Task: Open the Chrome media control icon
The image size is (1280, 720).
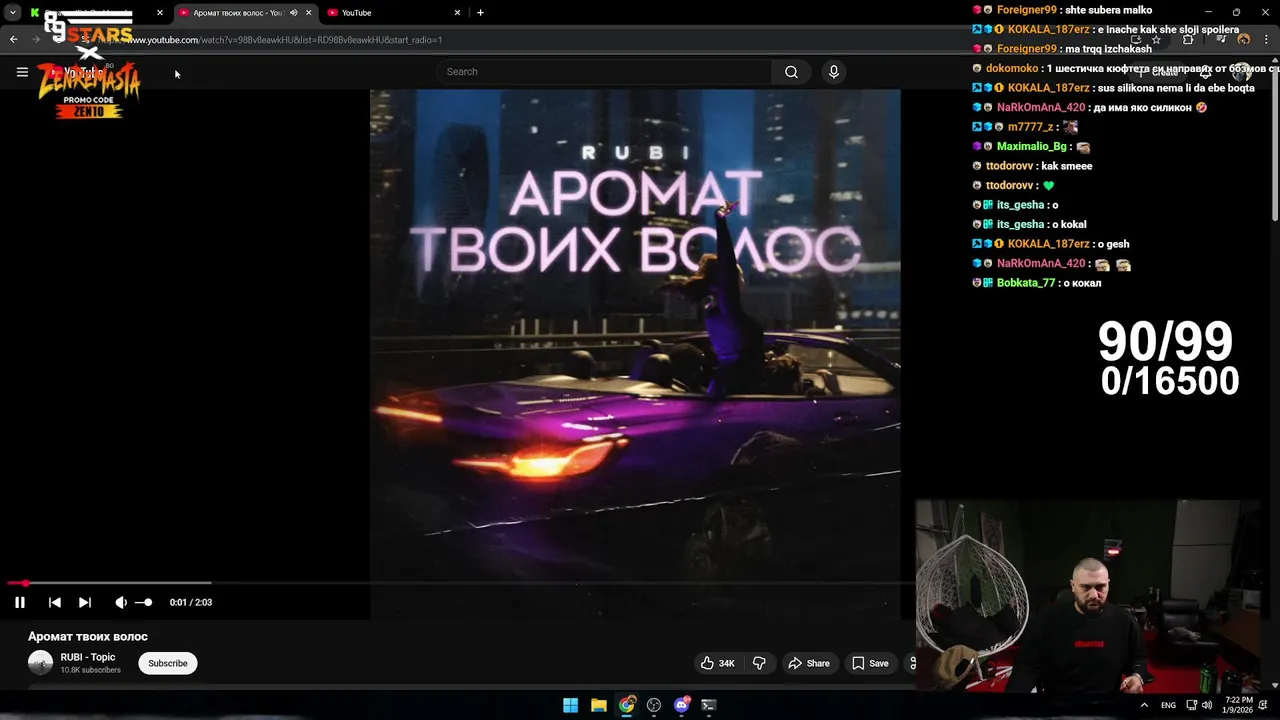Action: (x=1221, y=40)
